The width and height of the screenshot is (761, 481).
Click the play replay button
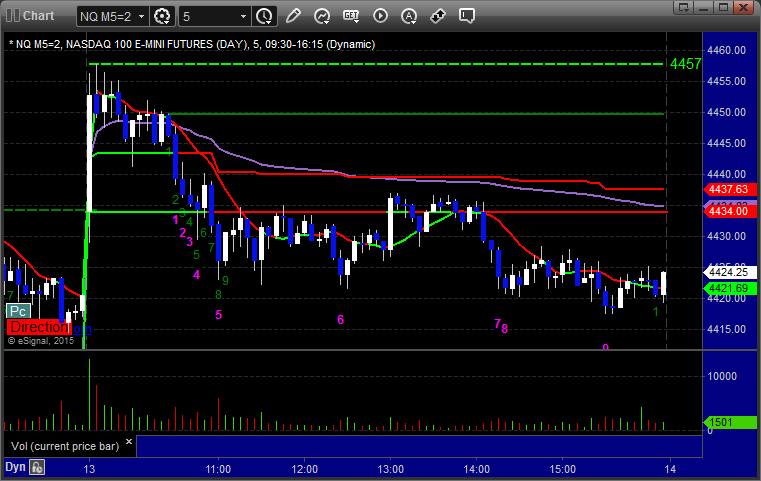380,16
